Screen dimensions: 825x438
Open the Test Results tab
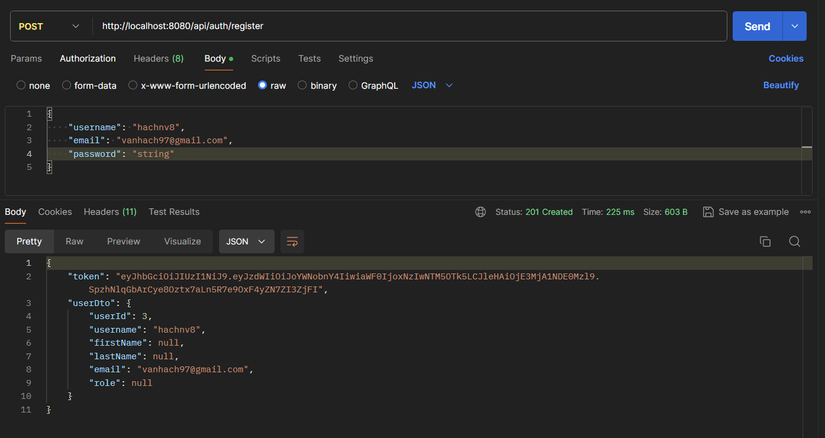(x=174, y=212)
